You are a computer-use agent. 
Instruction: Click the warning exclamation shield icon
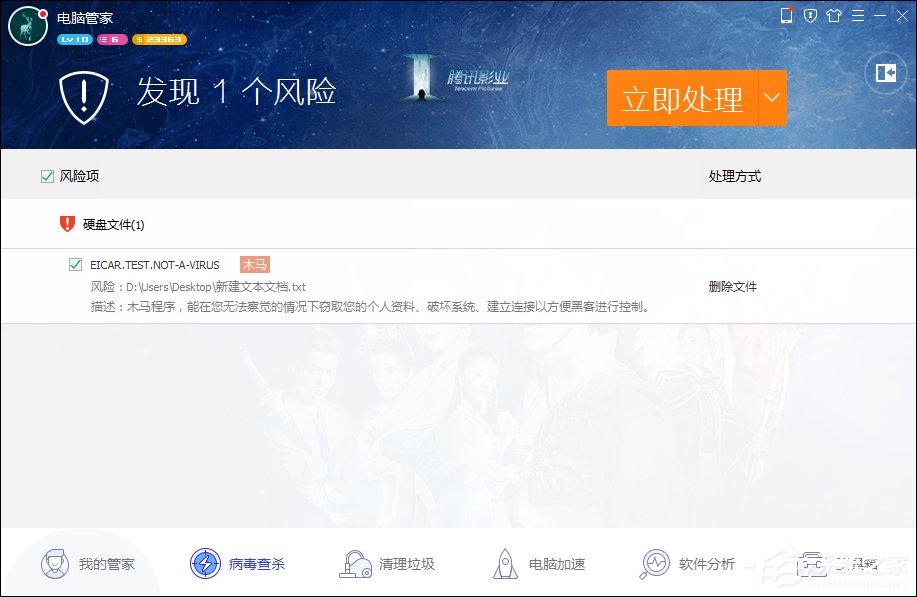(x=84, y=94)
